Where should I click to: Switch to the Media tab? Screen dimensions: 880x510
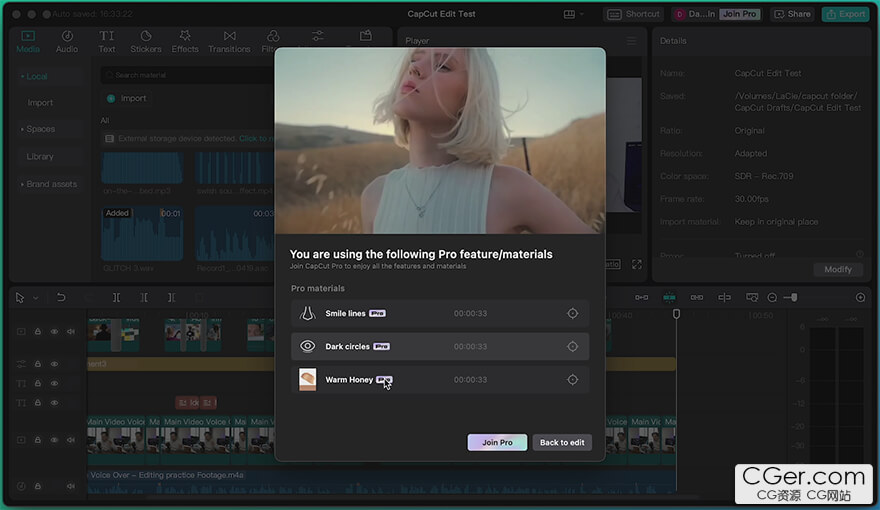pyautogui.click(x=28, y=42)
